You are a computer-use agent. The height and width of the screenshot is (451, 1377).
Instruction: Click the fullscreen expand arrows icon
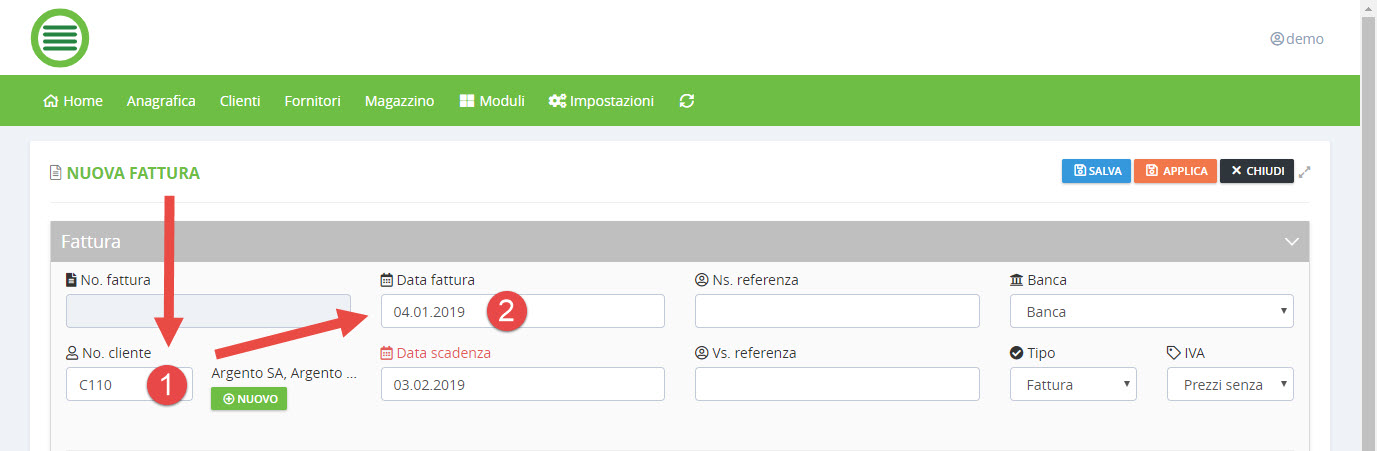tap(1304, 172)
